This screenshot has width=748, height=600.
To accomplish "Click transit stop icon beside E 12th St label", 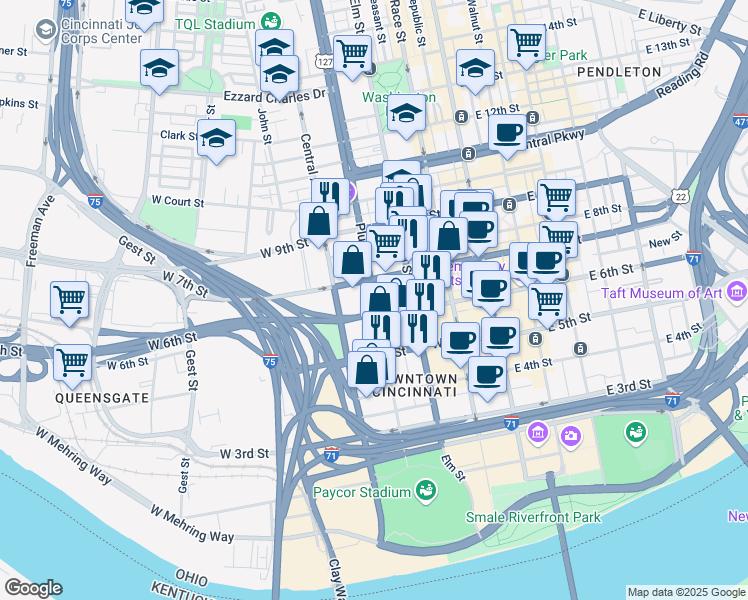I will [x=461, y=116].
